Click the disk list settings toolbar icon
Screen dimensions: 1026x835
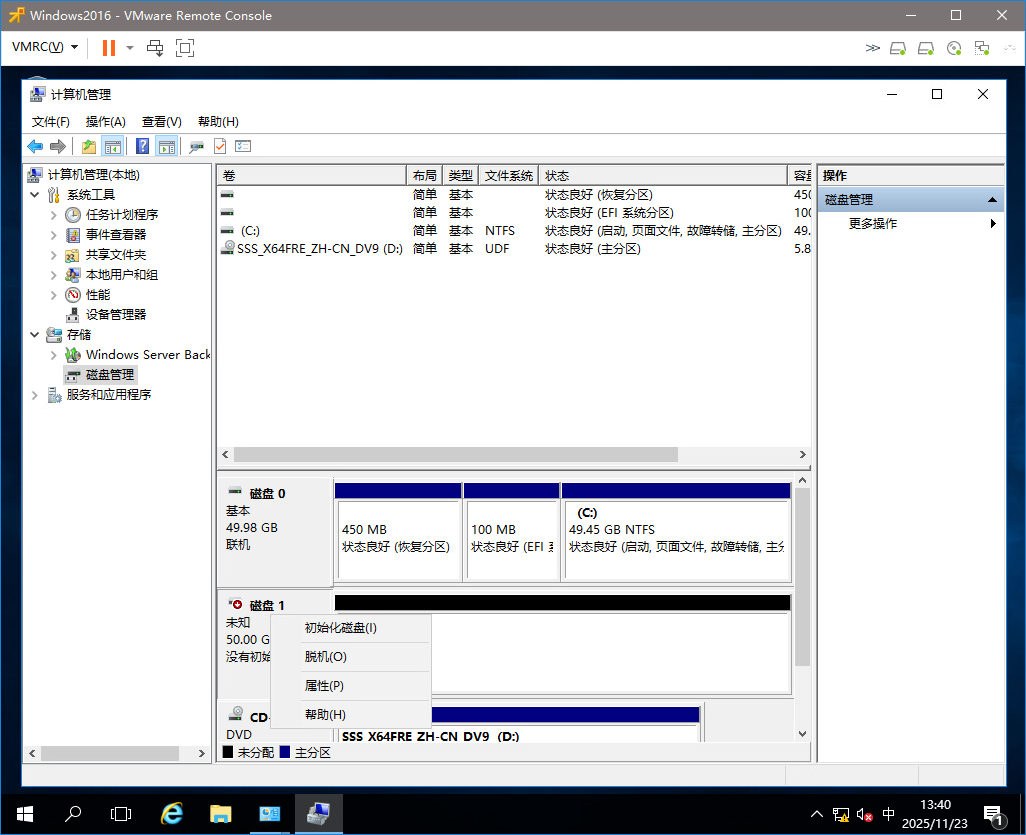point(243,147)
